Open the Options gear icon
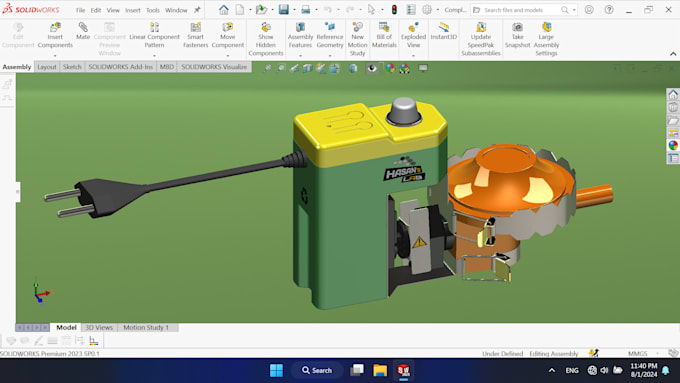This screenshot has width=680, height=383. pyautogui.click(x=427, y=10)
